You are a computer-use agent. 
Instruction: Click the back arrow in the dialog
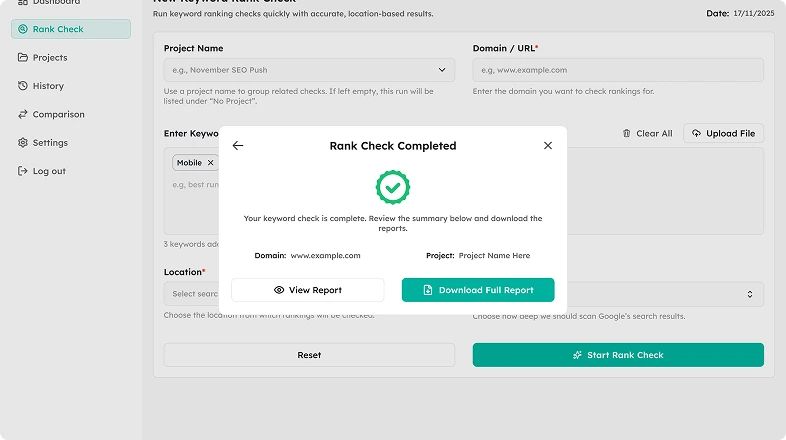point(238,146)
